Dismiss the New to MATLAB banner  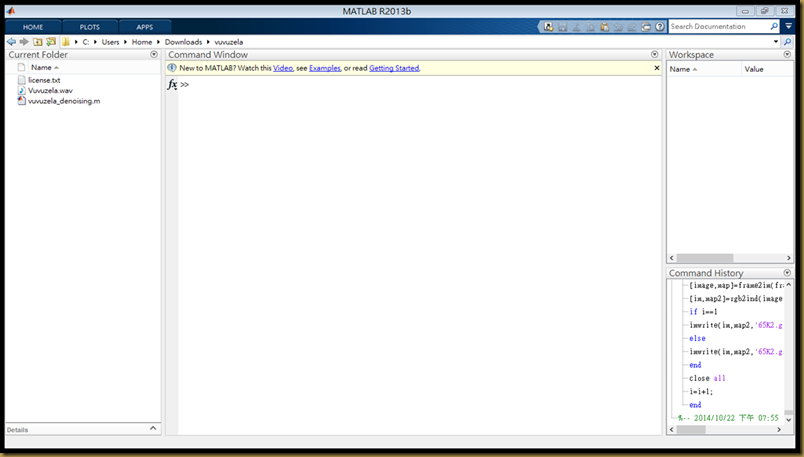click(x=657, y=68)
